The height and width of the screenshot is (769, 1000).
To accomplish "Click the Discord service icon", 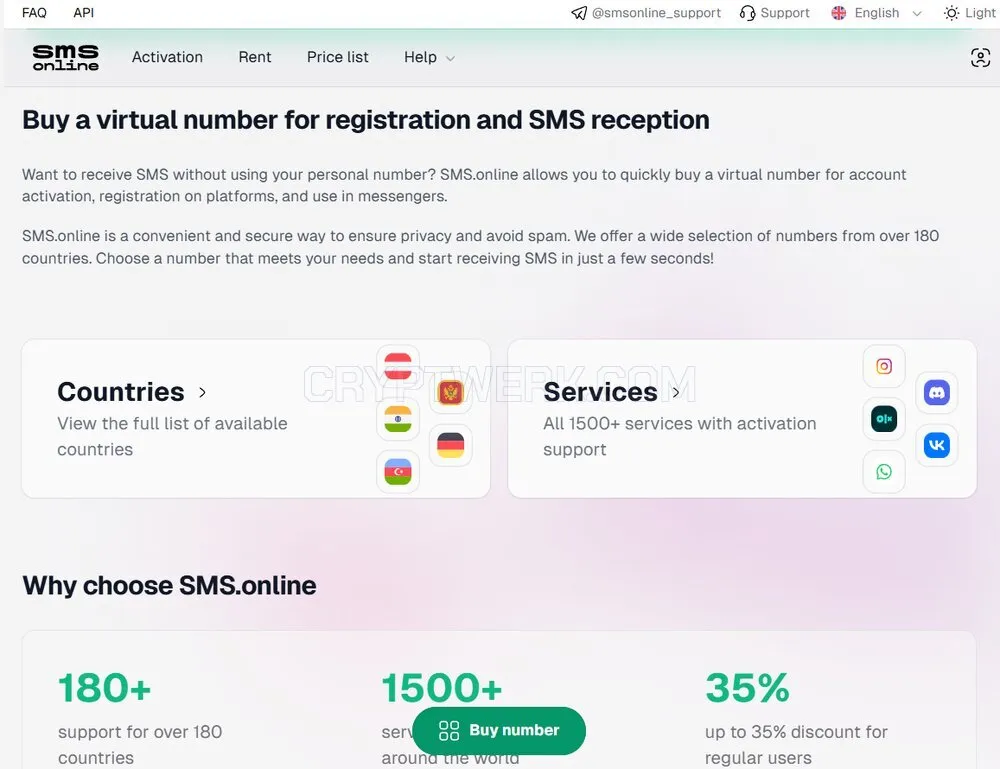I will (x=937, y=393).
